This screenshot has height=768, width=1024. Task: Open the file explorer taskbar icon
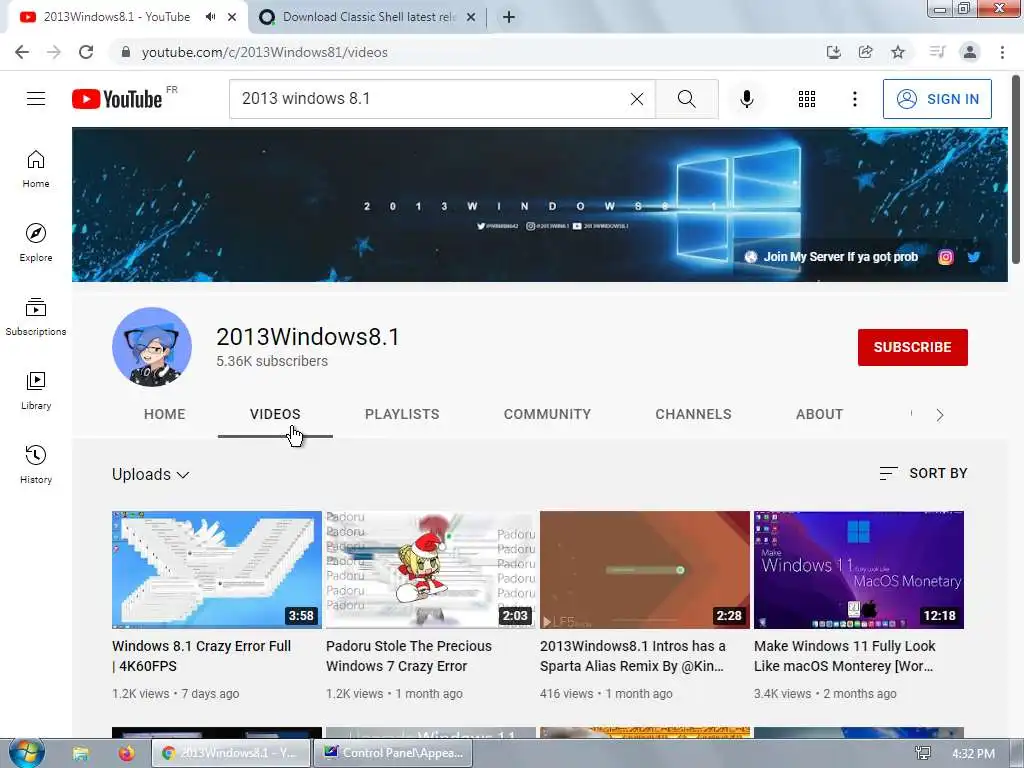pos(80,754)
